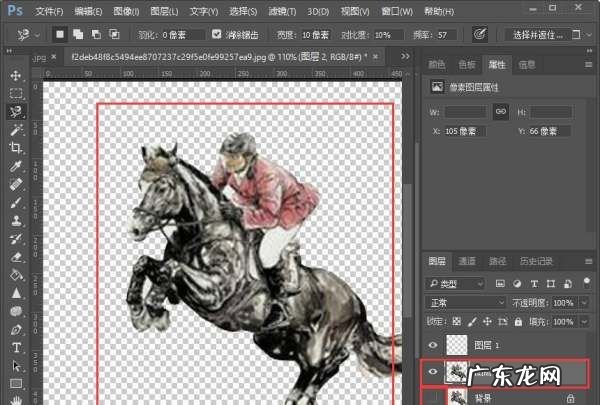The height and width of the screenshot is (405, 600).
Task: Click the link width and height icon
Action: tap(501, 111)
